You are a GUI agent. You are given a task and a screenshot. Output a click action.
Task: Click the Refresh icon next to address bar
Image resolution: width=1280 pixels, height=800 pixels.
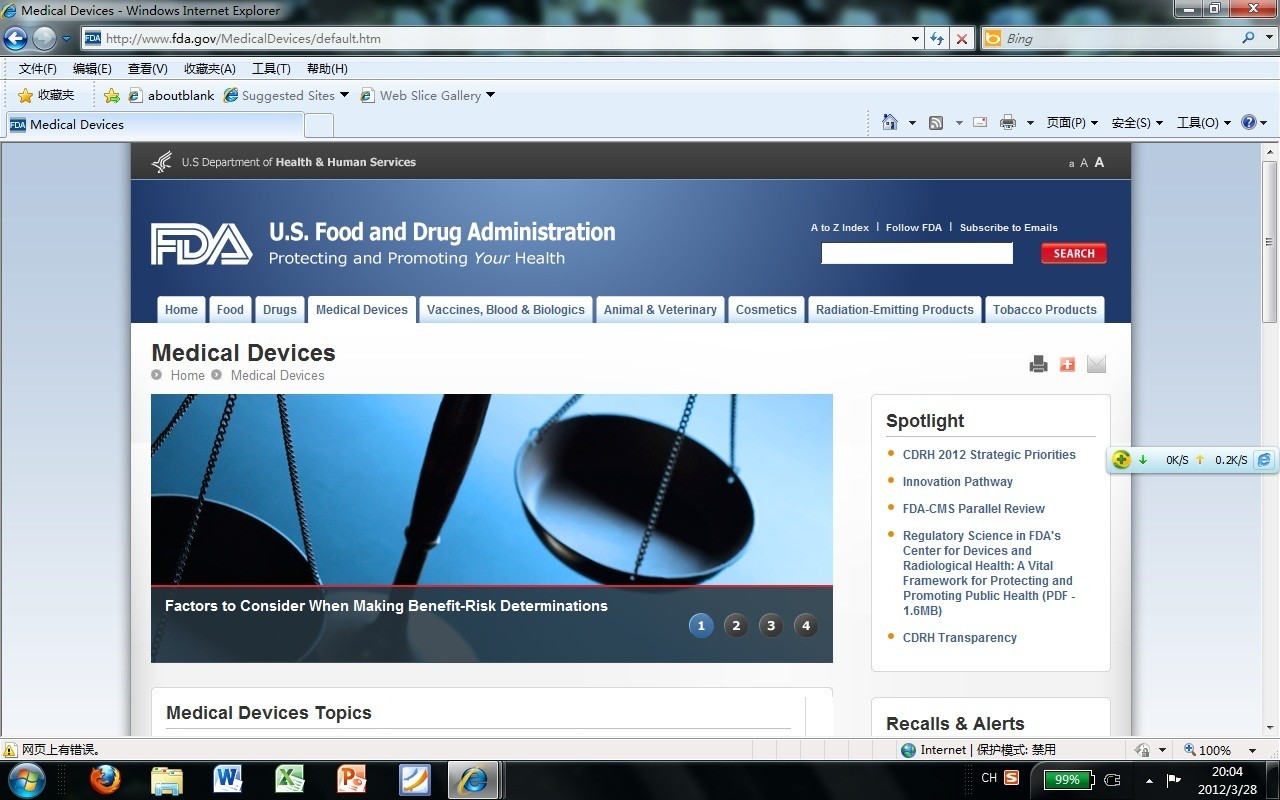(937, 38)
